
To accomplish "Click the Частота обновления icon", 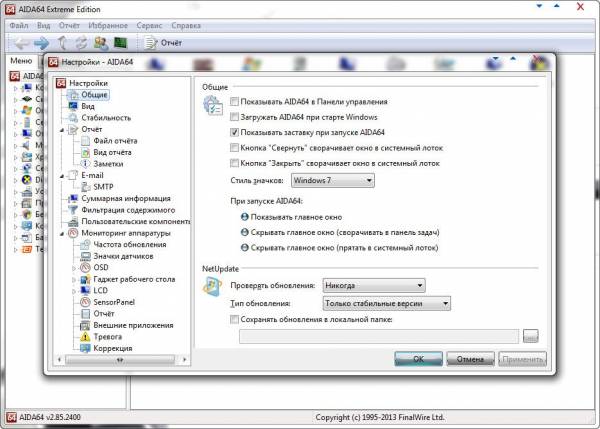I will (85, 245).
